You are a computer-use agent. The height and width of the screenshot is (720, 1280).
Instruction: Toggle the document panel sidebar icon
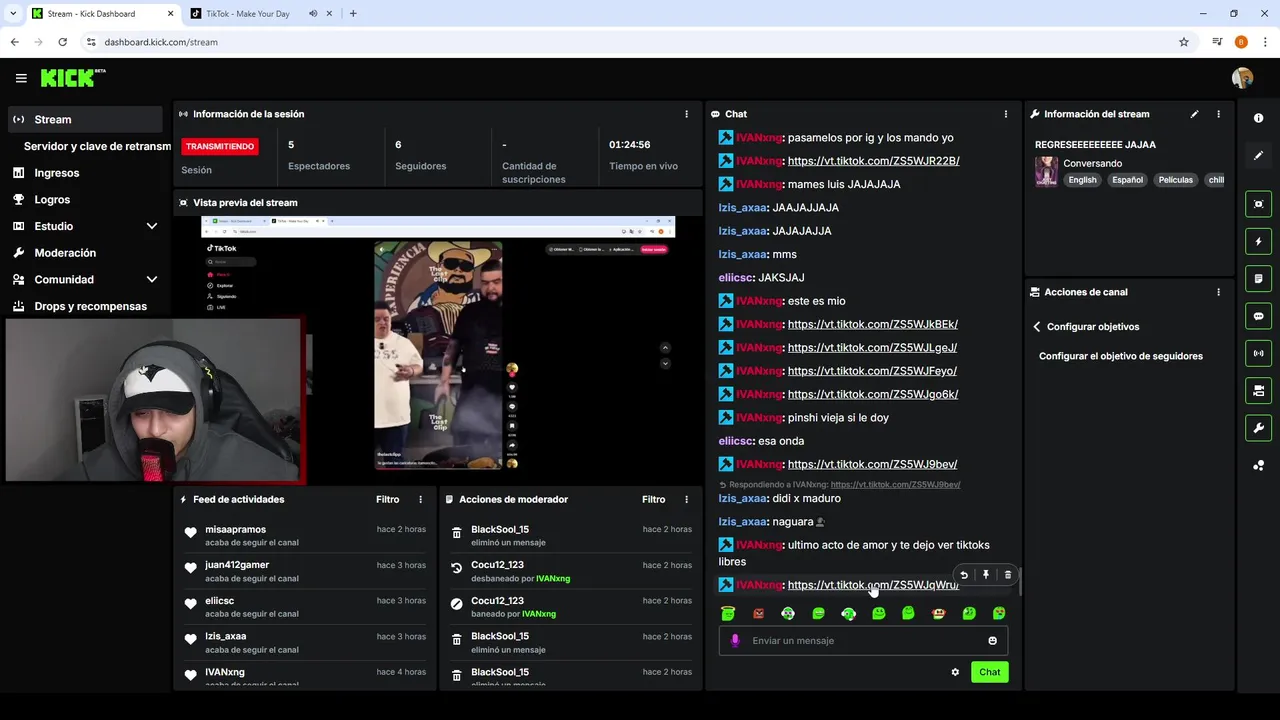point(1258,278)
